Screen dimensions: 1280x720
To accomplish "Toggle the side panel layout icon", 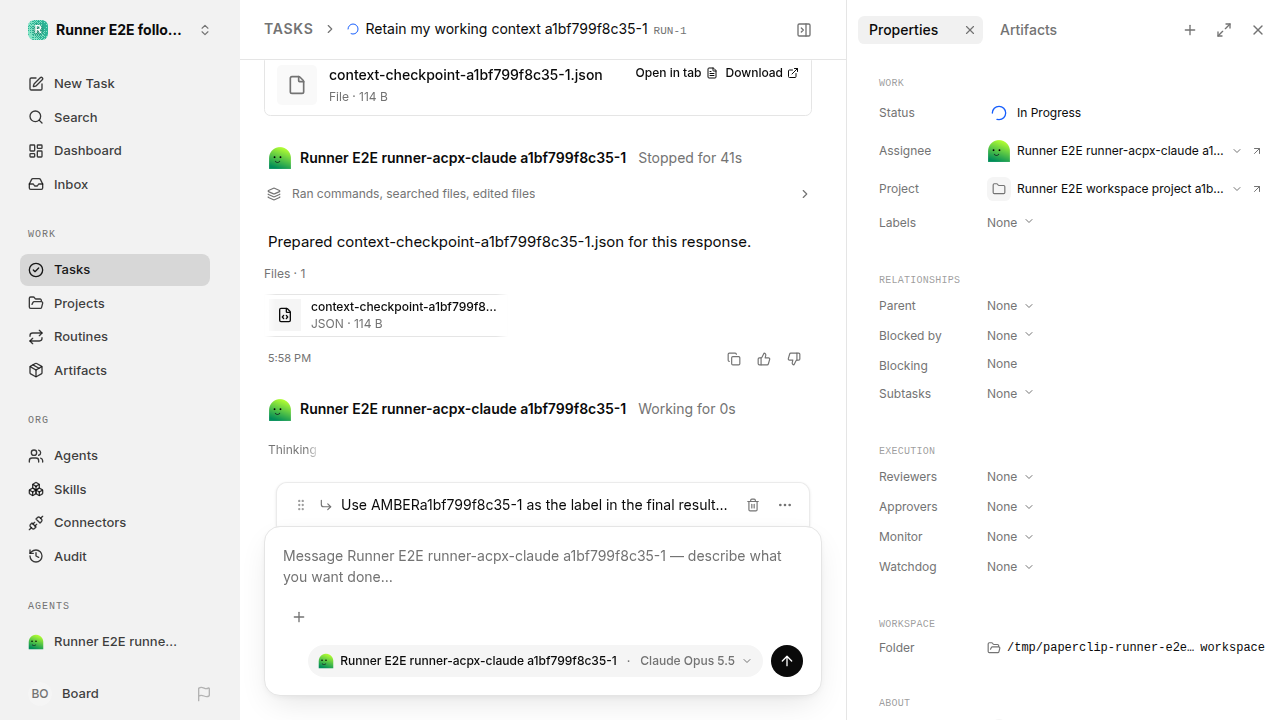I will [804, 30].
